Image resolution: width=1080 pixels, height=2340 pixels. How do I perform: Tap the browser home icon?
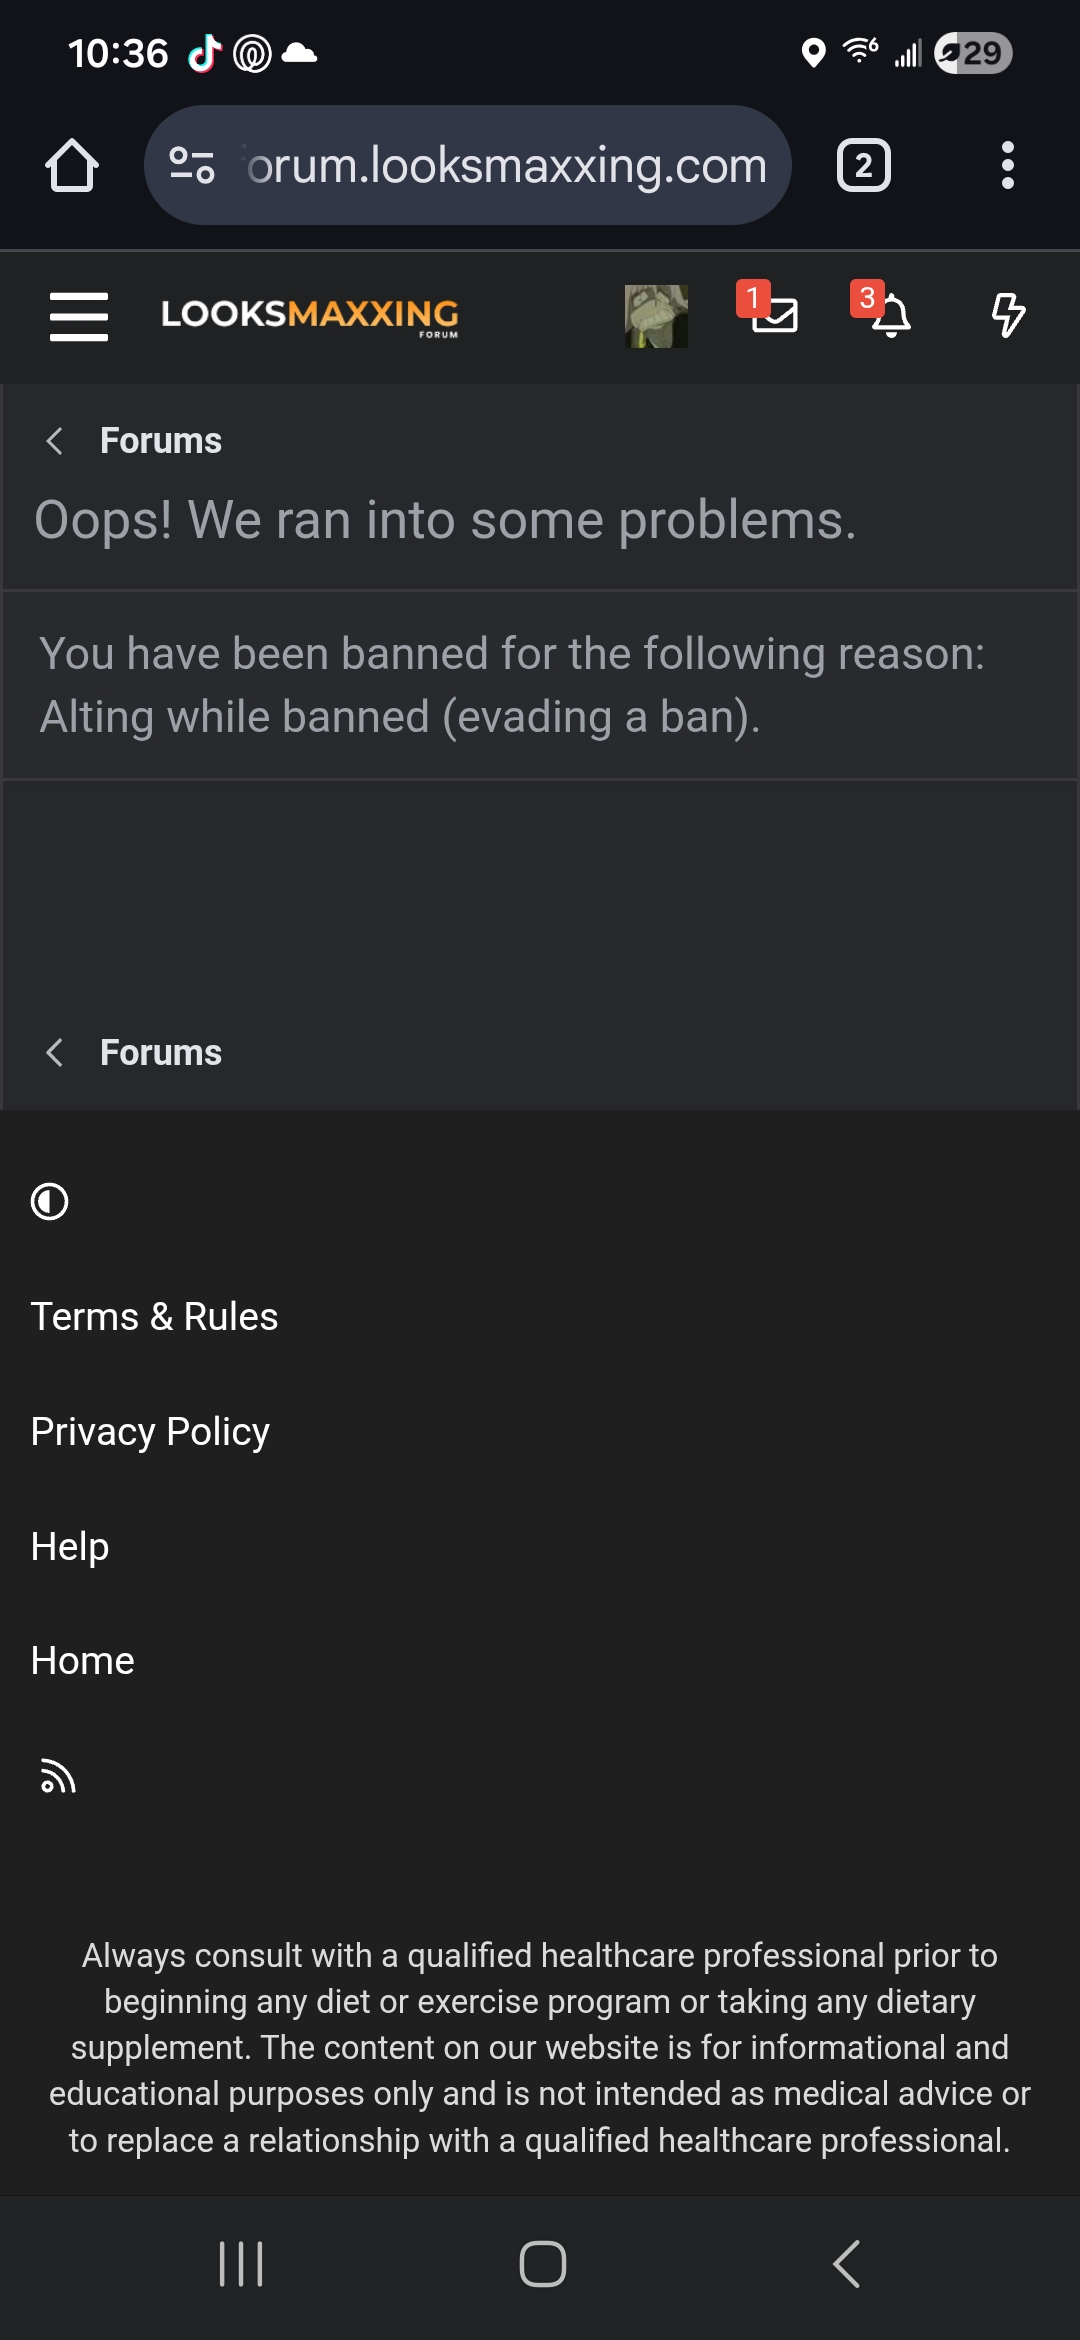(72, 165)
